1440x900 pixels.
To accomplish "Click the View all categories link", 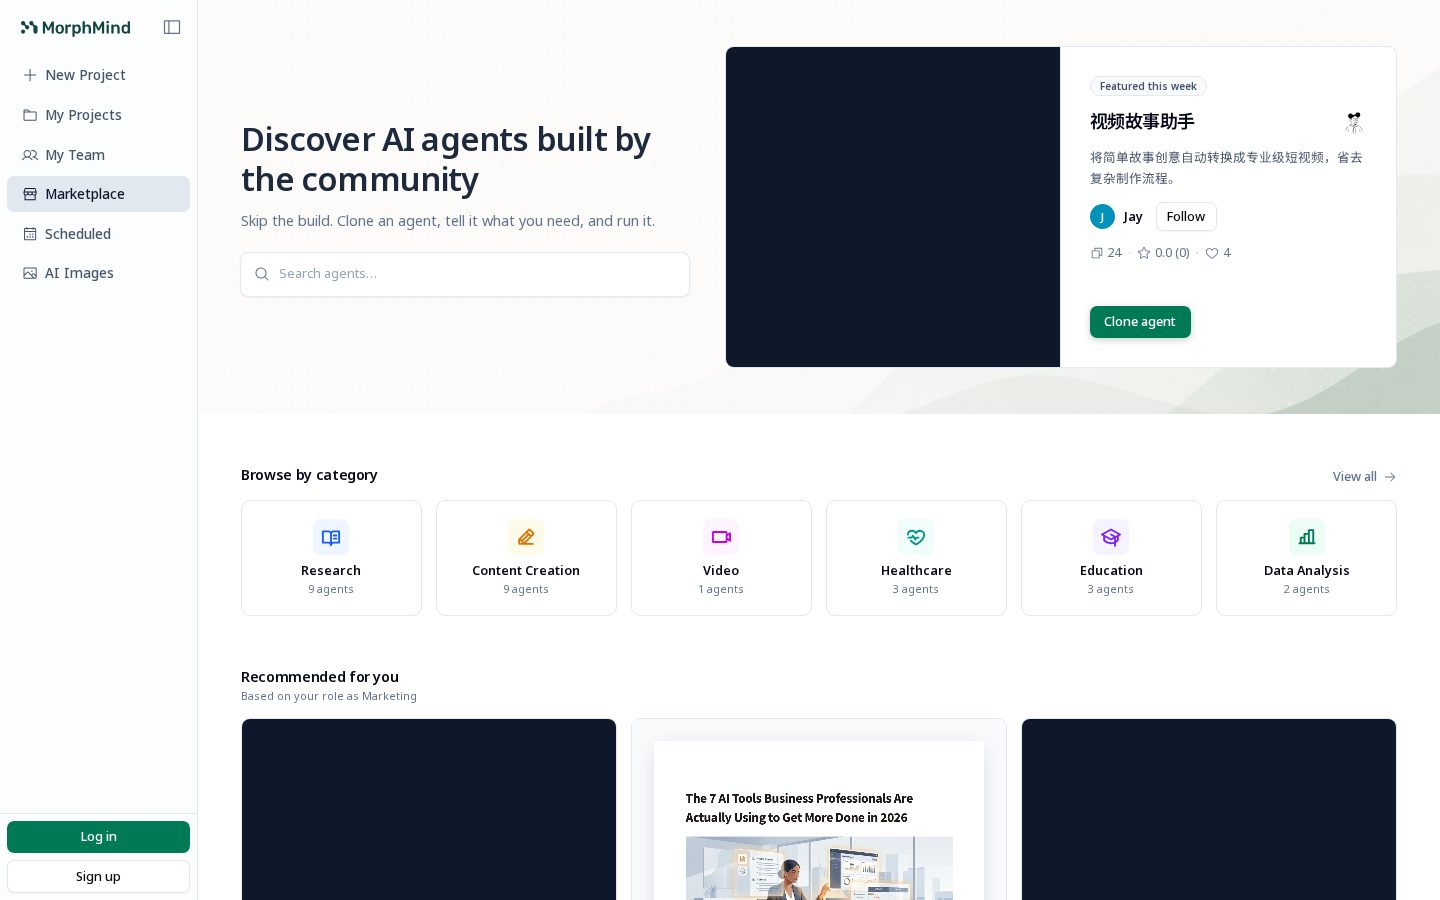I will [1364, 477].
